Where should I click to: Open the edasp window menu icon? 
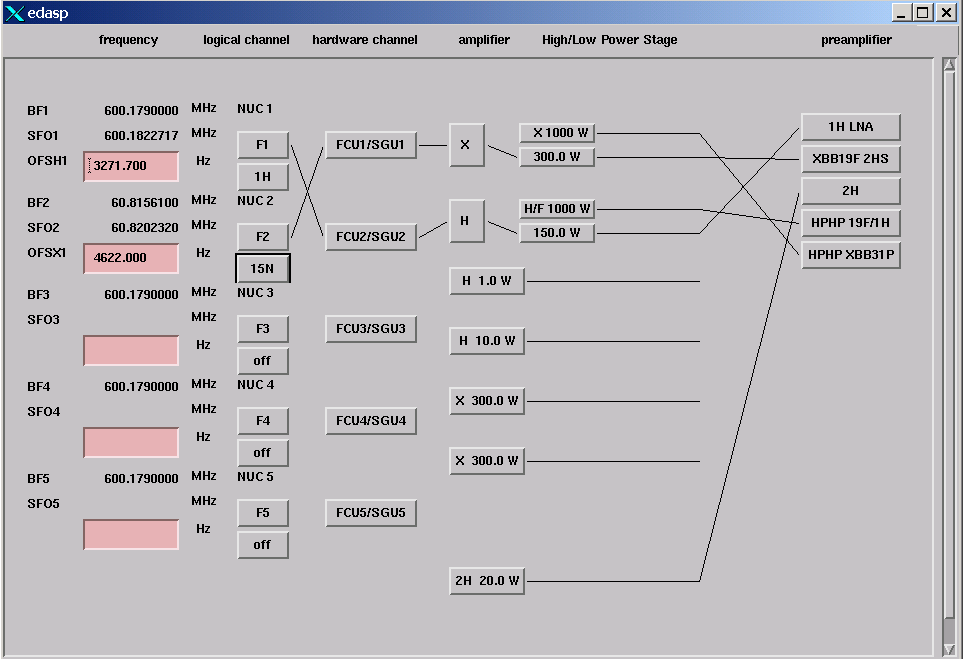pos(13,12)
